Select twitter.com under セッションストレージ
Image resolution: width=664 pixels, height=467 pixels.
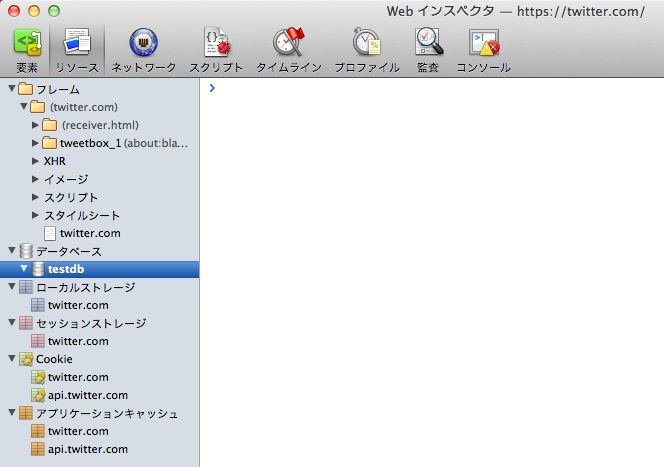[78, 341]
